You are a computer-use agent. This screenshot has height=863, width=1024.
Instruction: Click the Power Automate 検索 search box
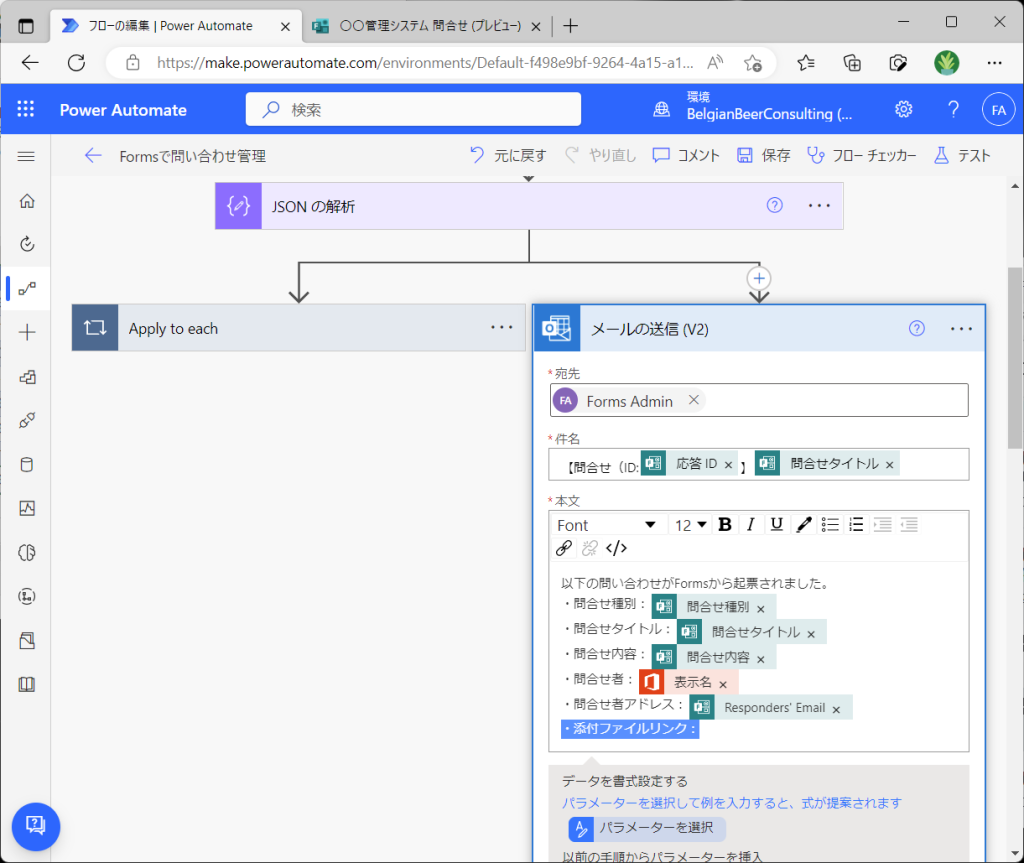tap(413, 109)
